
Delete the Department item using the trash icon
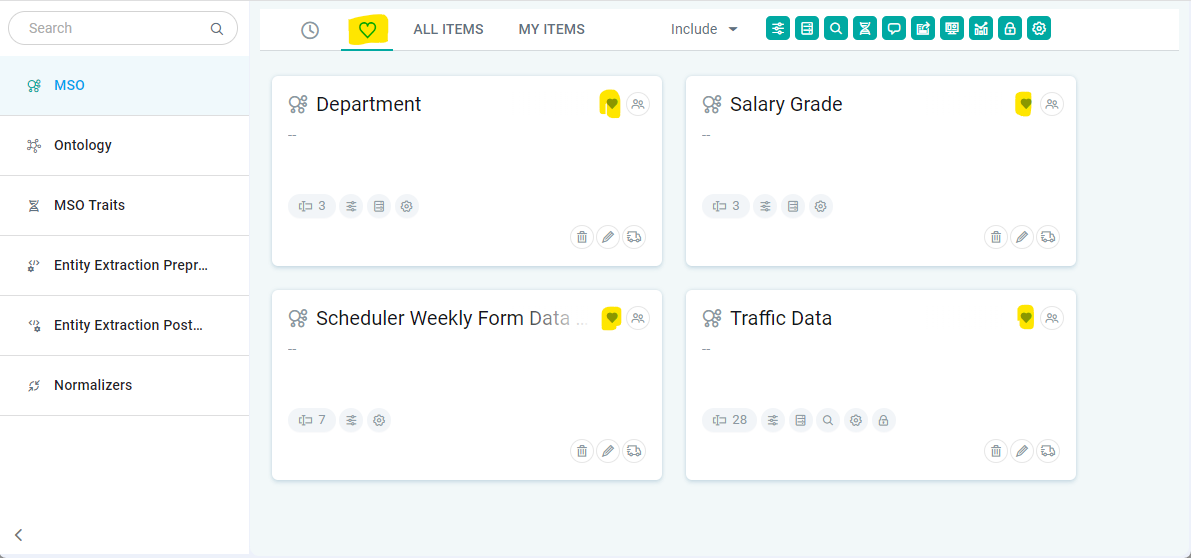coord(581,237)
